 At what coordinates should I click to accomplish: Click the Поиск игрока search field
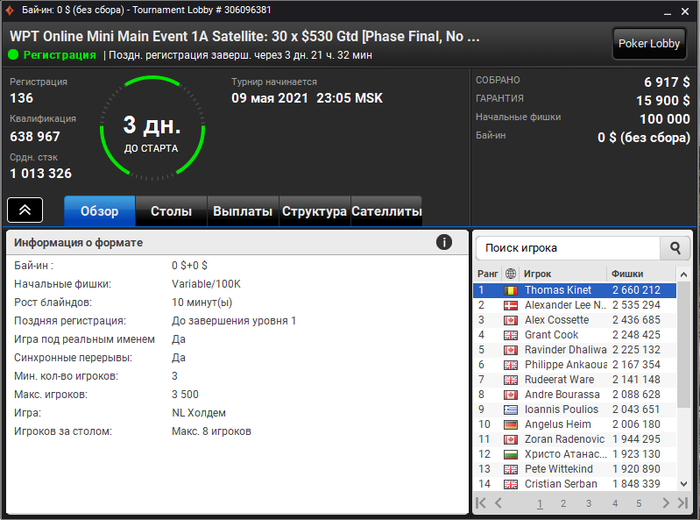coord(568,248)
